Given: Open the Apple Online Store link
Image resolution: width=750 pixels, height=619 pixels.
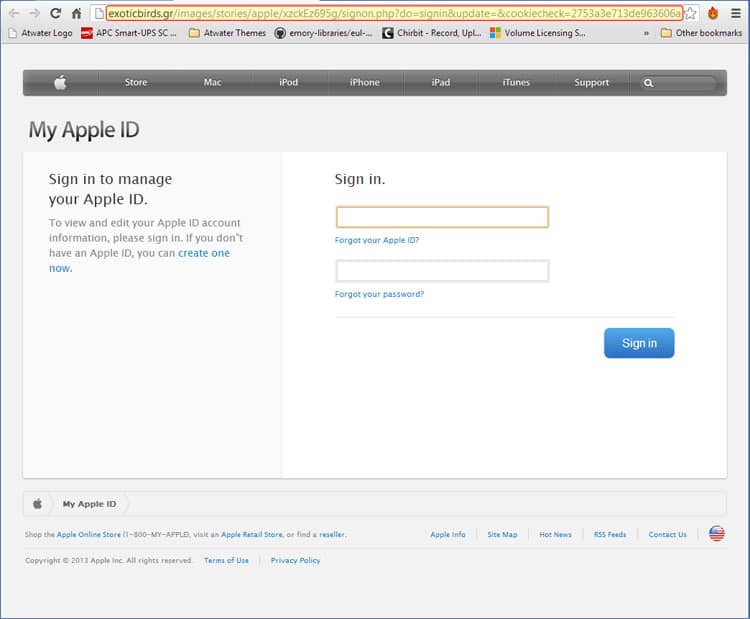Looking at the screenshot, I should (88, 534).
